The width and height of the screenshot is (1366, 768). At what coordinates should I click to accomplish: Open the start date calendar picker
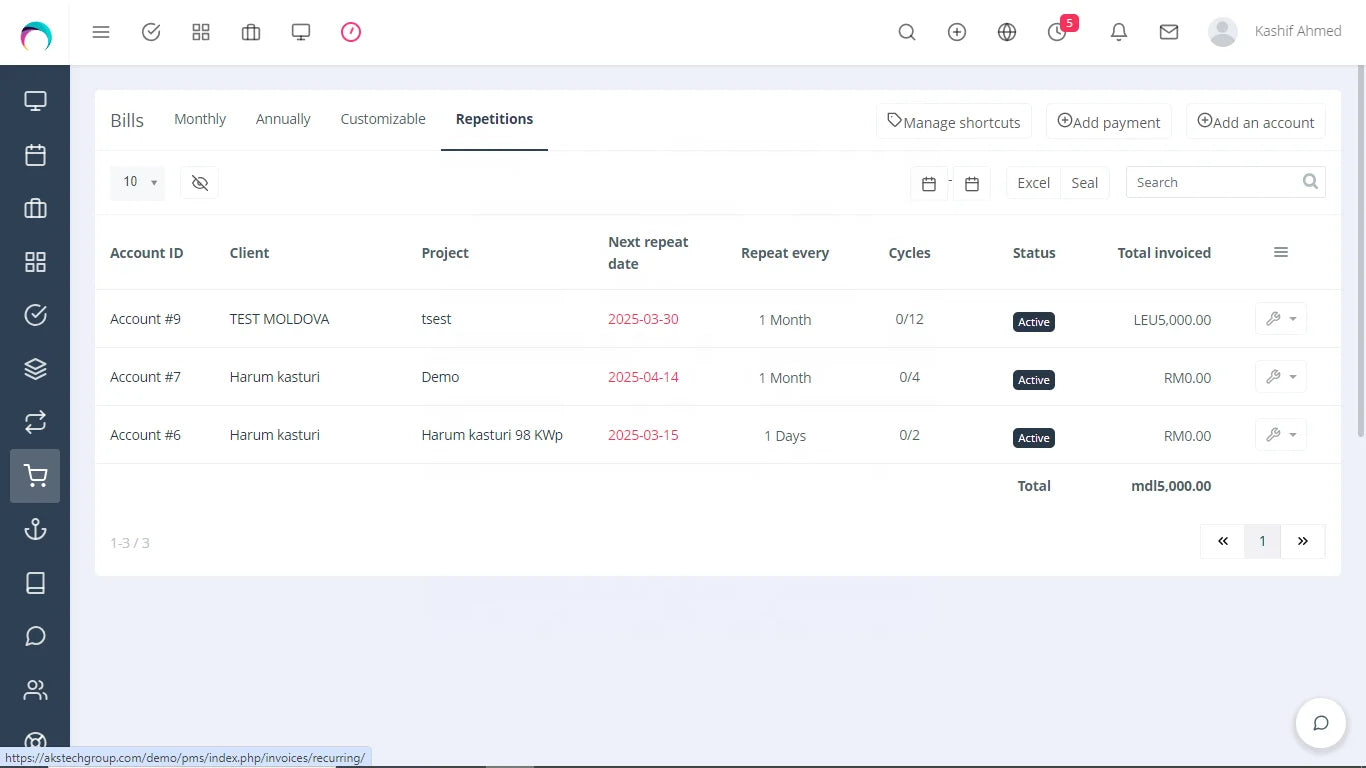[x=929, y=183]
